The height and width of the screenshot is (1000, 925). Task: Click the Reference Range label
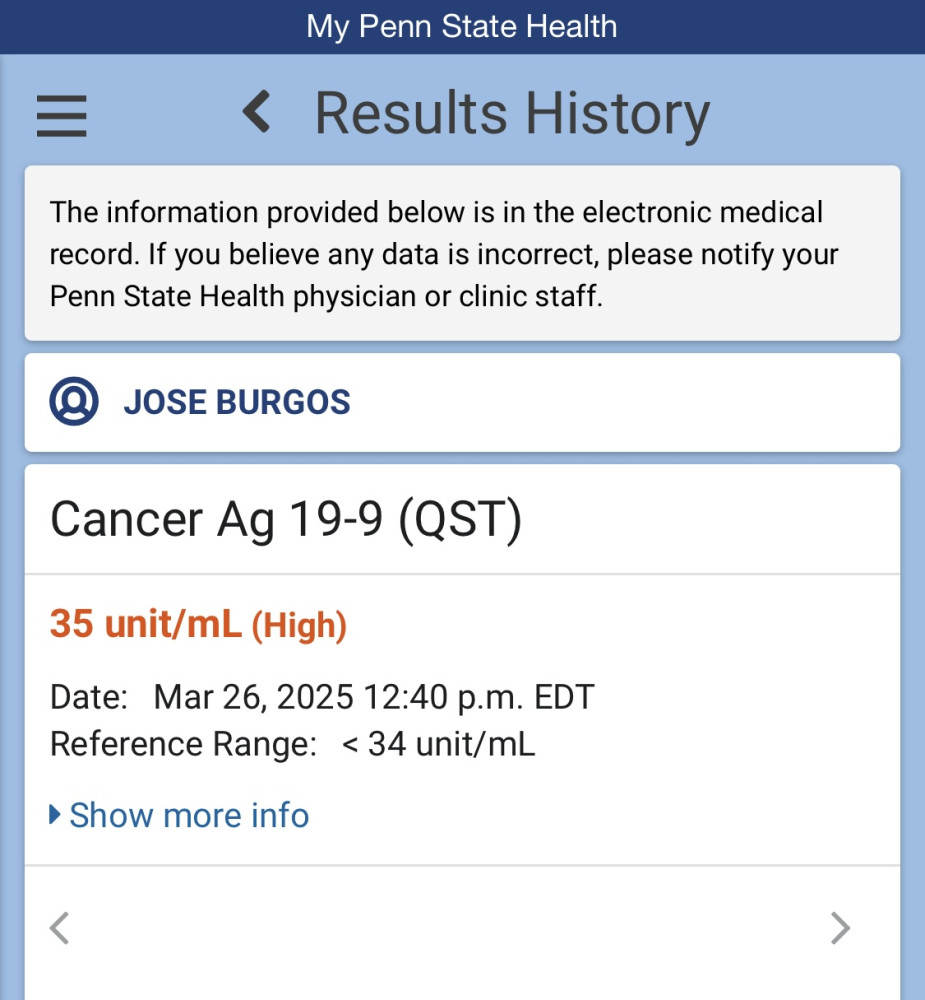click(x=183, y=745)
